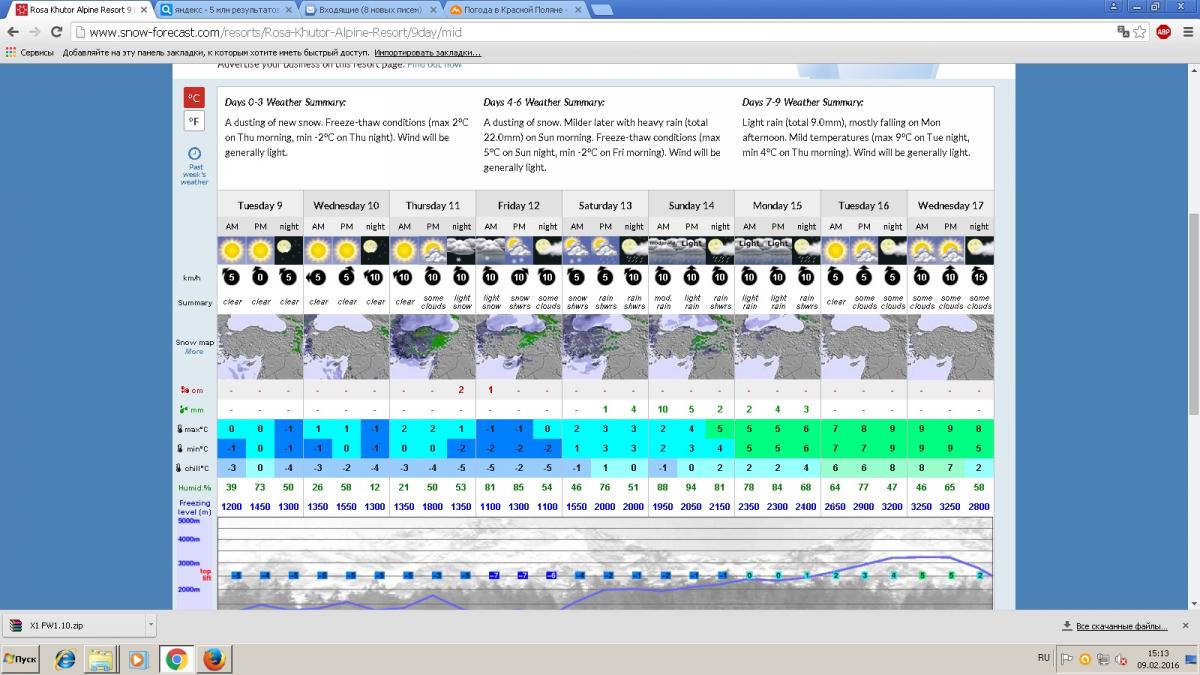
Task: Open Windows Explorer from the taskbar
Action: (x=101, y=660)
